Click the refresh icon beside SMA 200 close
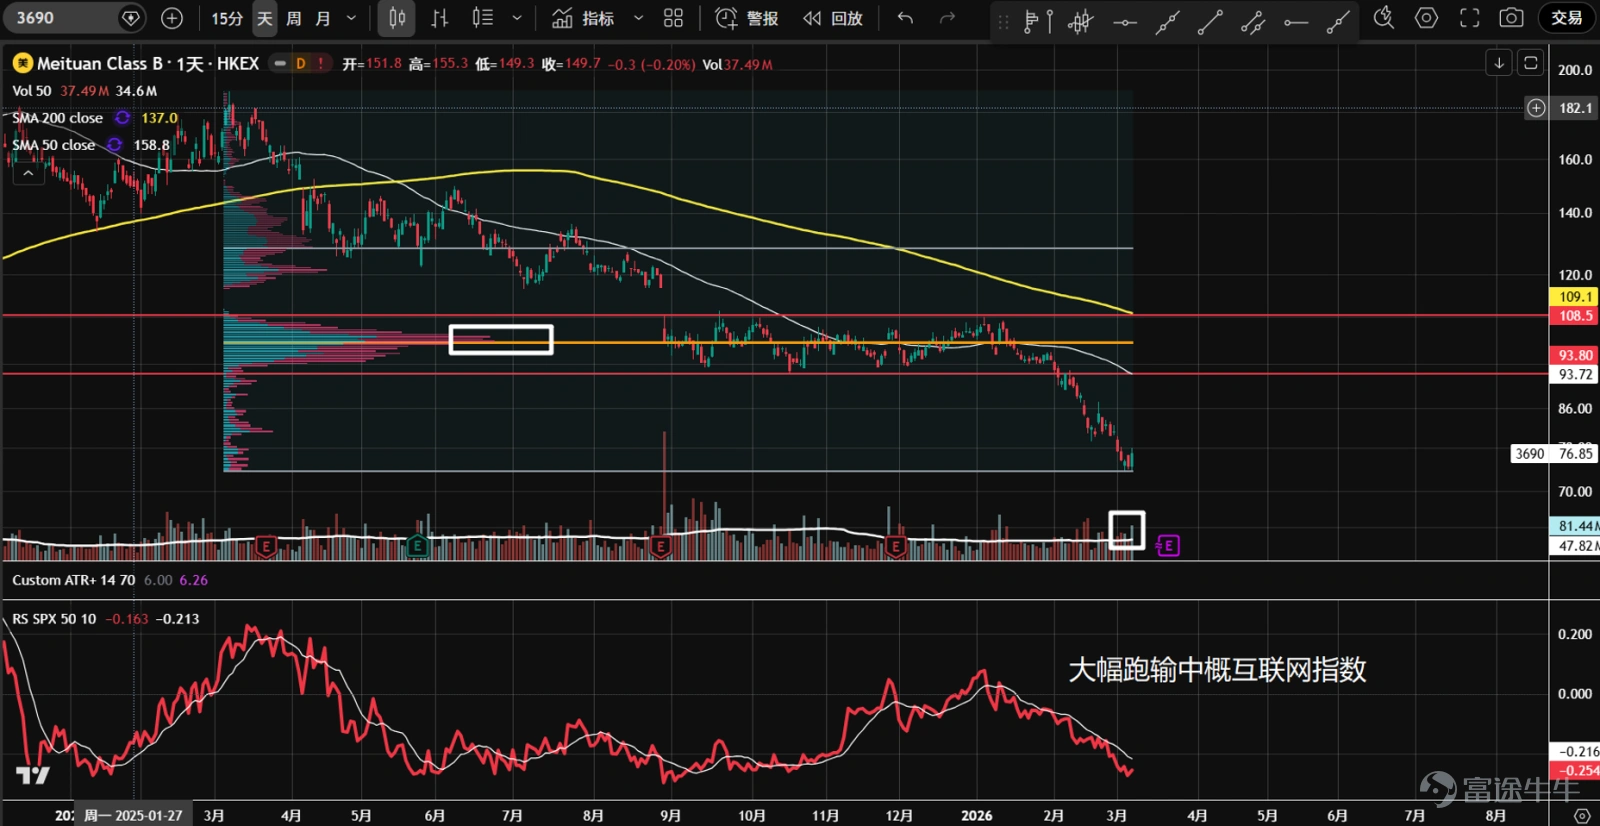Viewport: 1600px width, 826px height. click(x=122, y=118)
